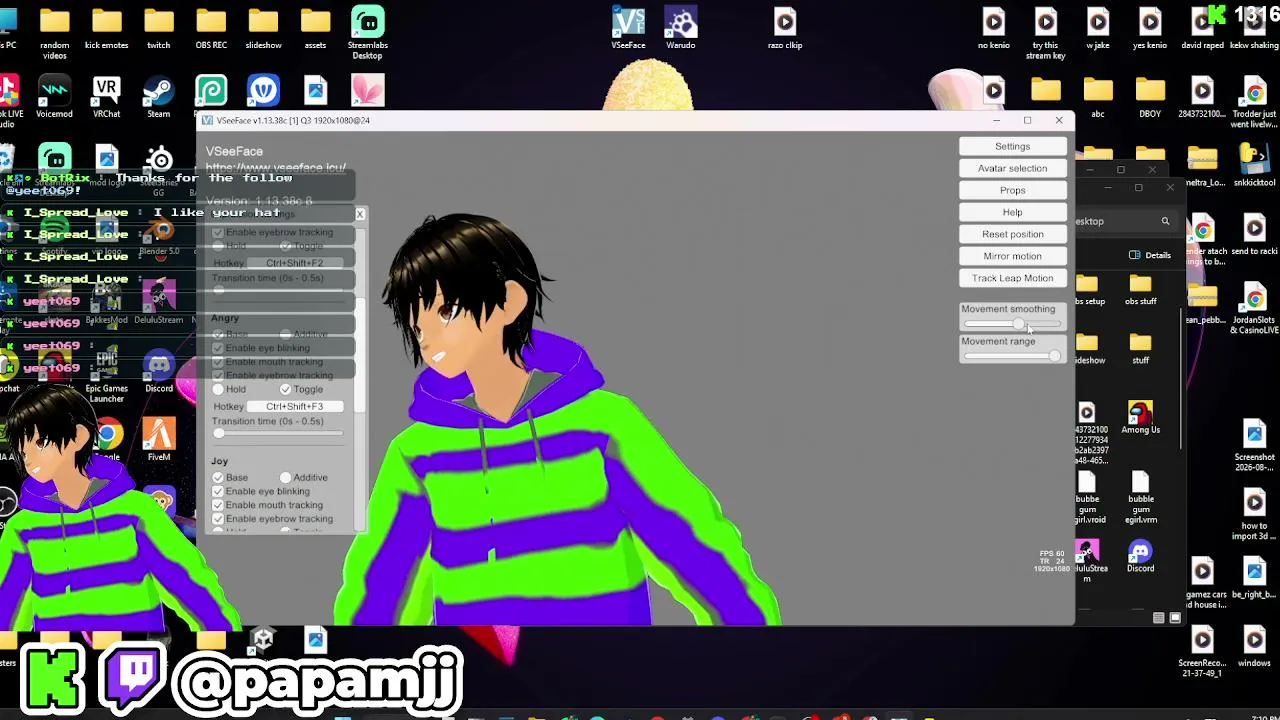
Task: Open the twitch folder on the desktop
Action: coord(158,29)
